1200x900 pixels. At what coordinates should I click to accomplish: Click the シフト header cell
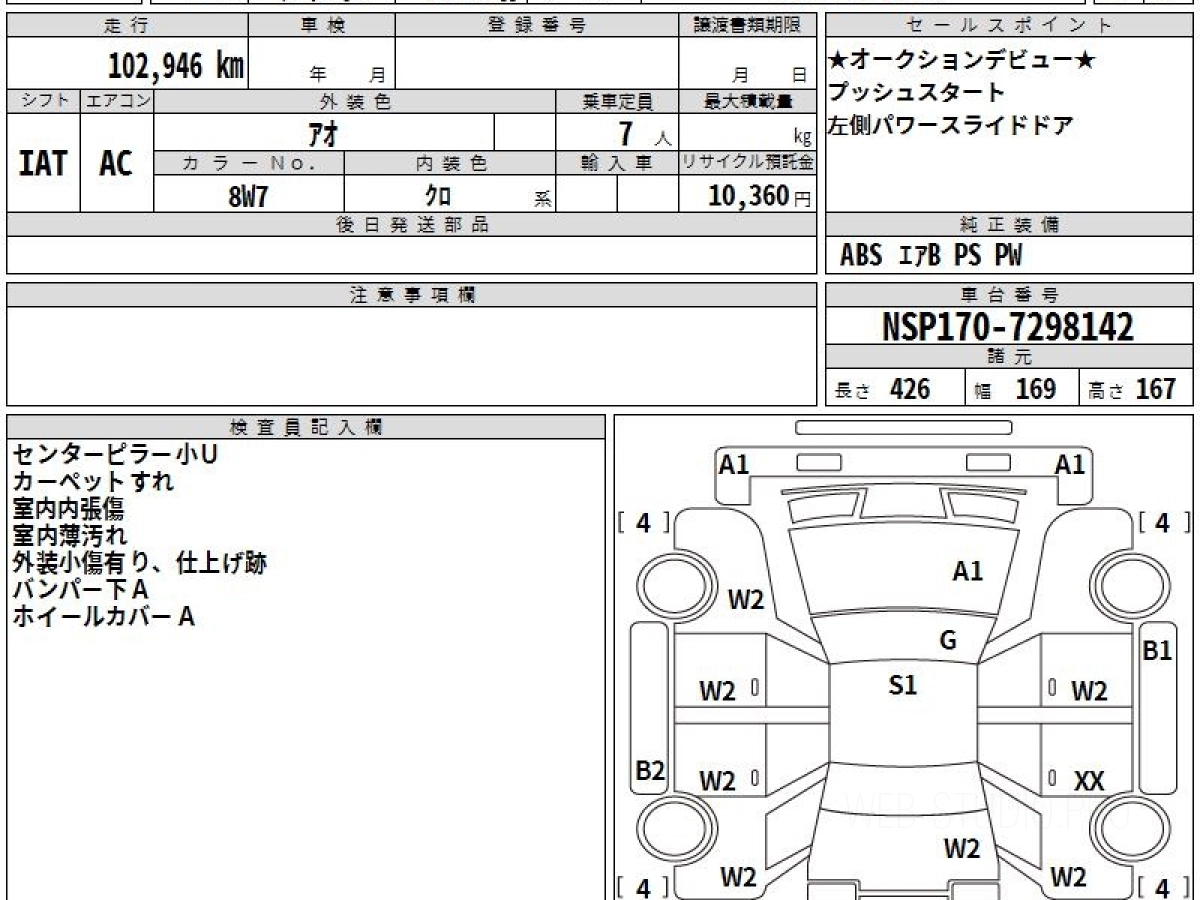44,101
